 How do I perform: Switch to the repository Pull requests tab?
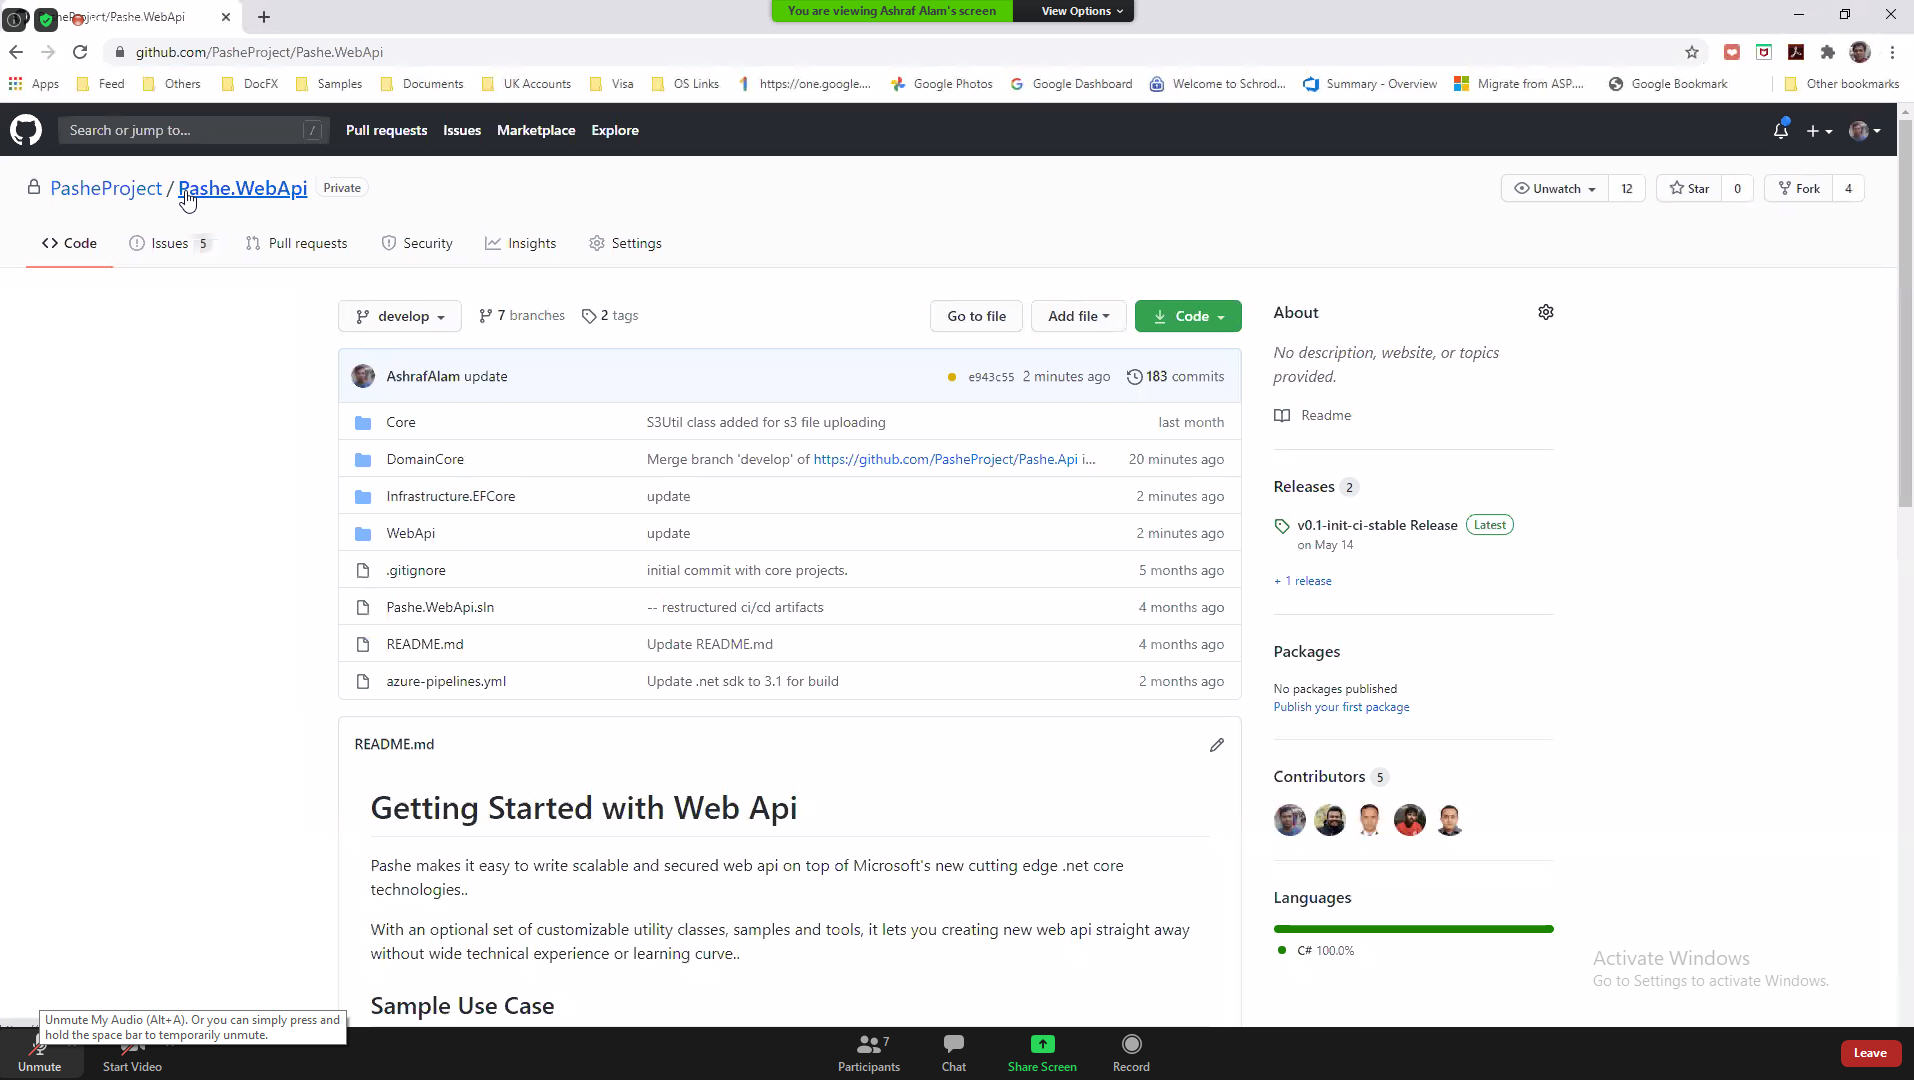pos(297,243)
